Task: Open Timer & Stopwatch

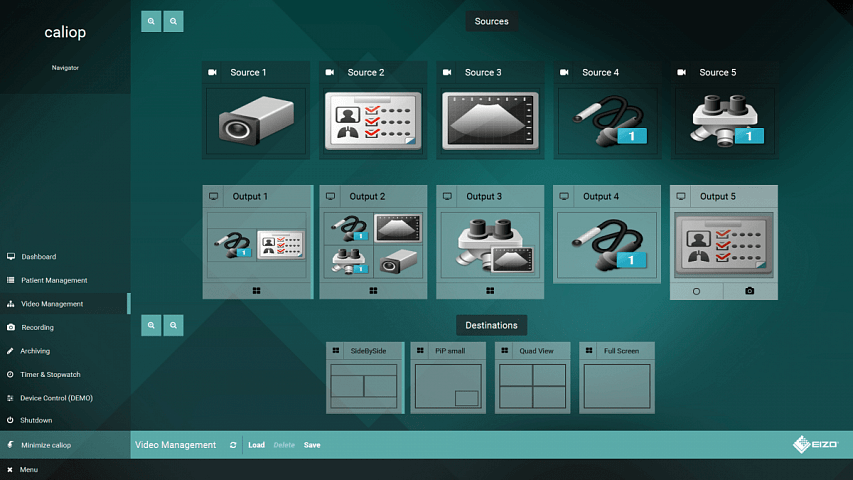Action: (50, 374)
